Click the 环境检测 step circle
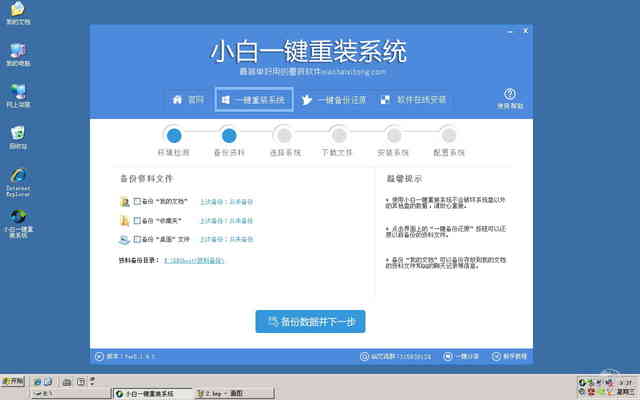Image resolution: width=640 pixels, height=400 pixels. coord(174,135)
